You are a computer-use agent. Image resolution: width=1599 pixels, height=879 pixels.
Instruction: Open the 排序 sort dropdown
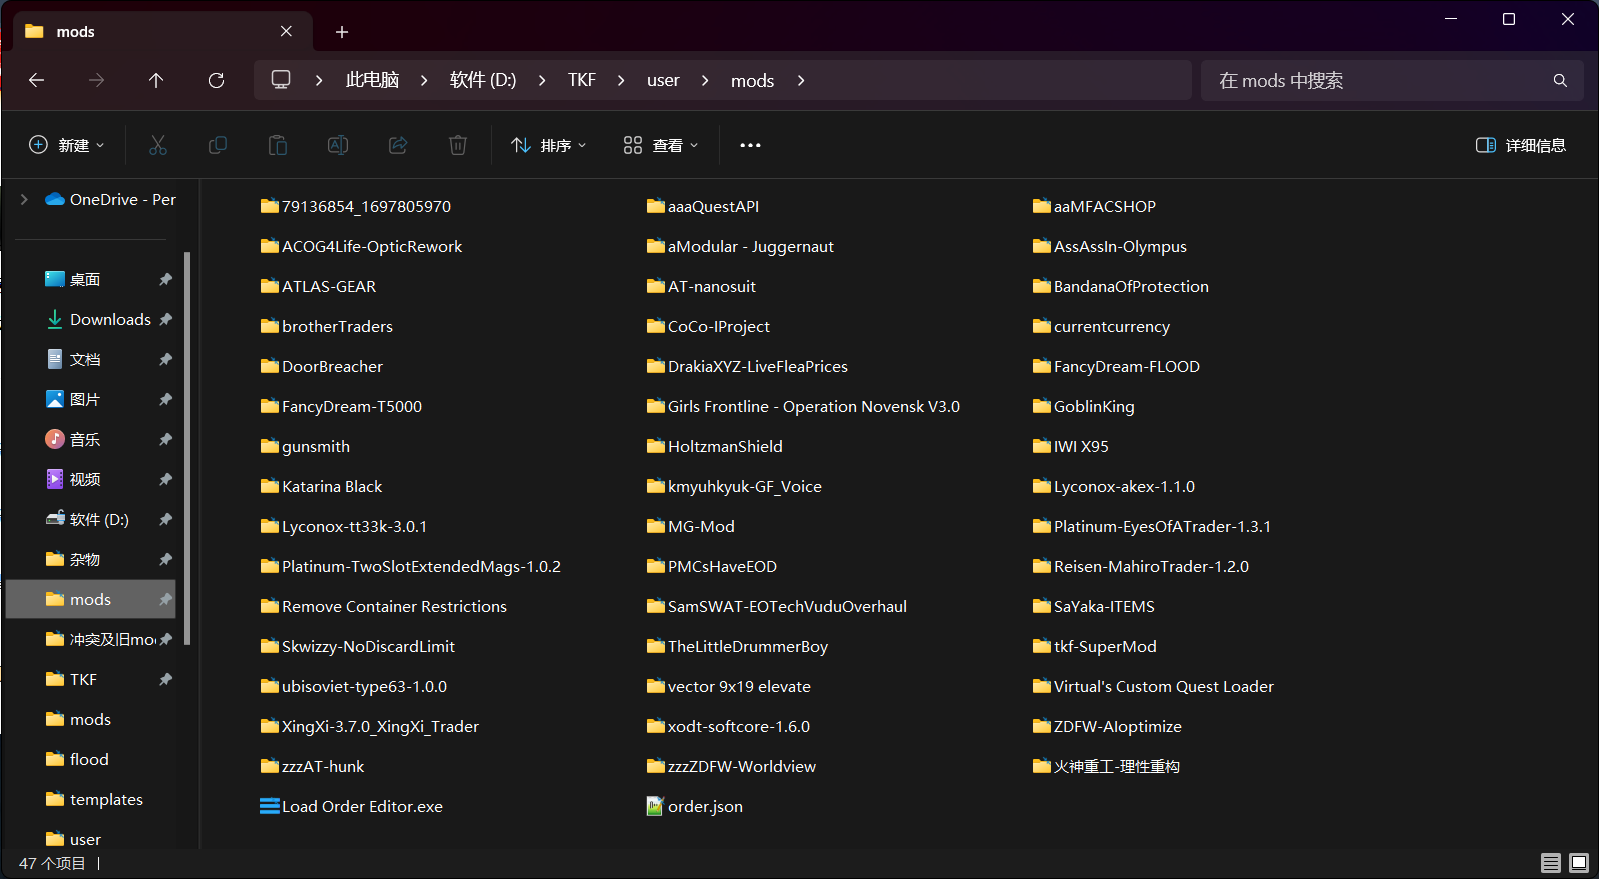(x=549, y=146)
